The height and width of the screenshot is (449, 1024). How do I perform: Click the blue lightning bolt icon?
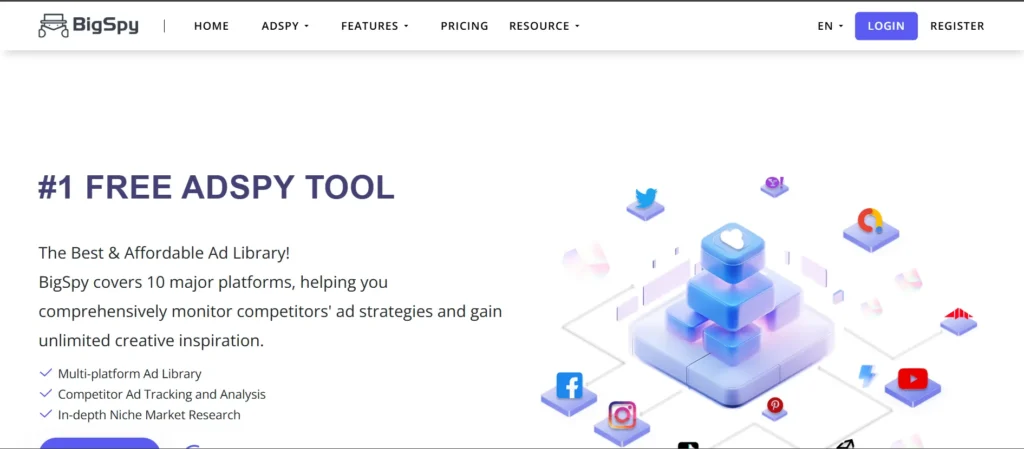[x=868, y=375]
